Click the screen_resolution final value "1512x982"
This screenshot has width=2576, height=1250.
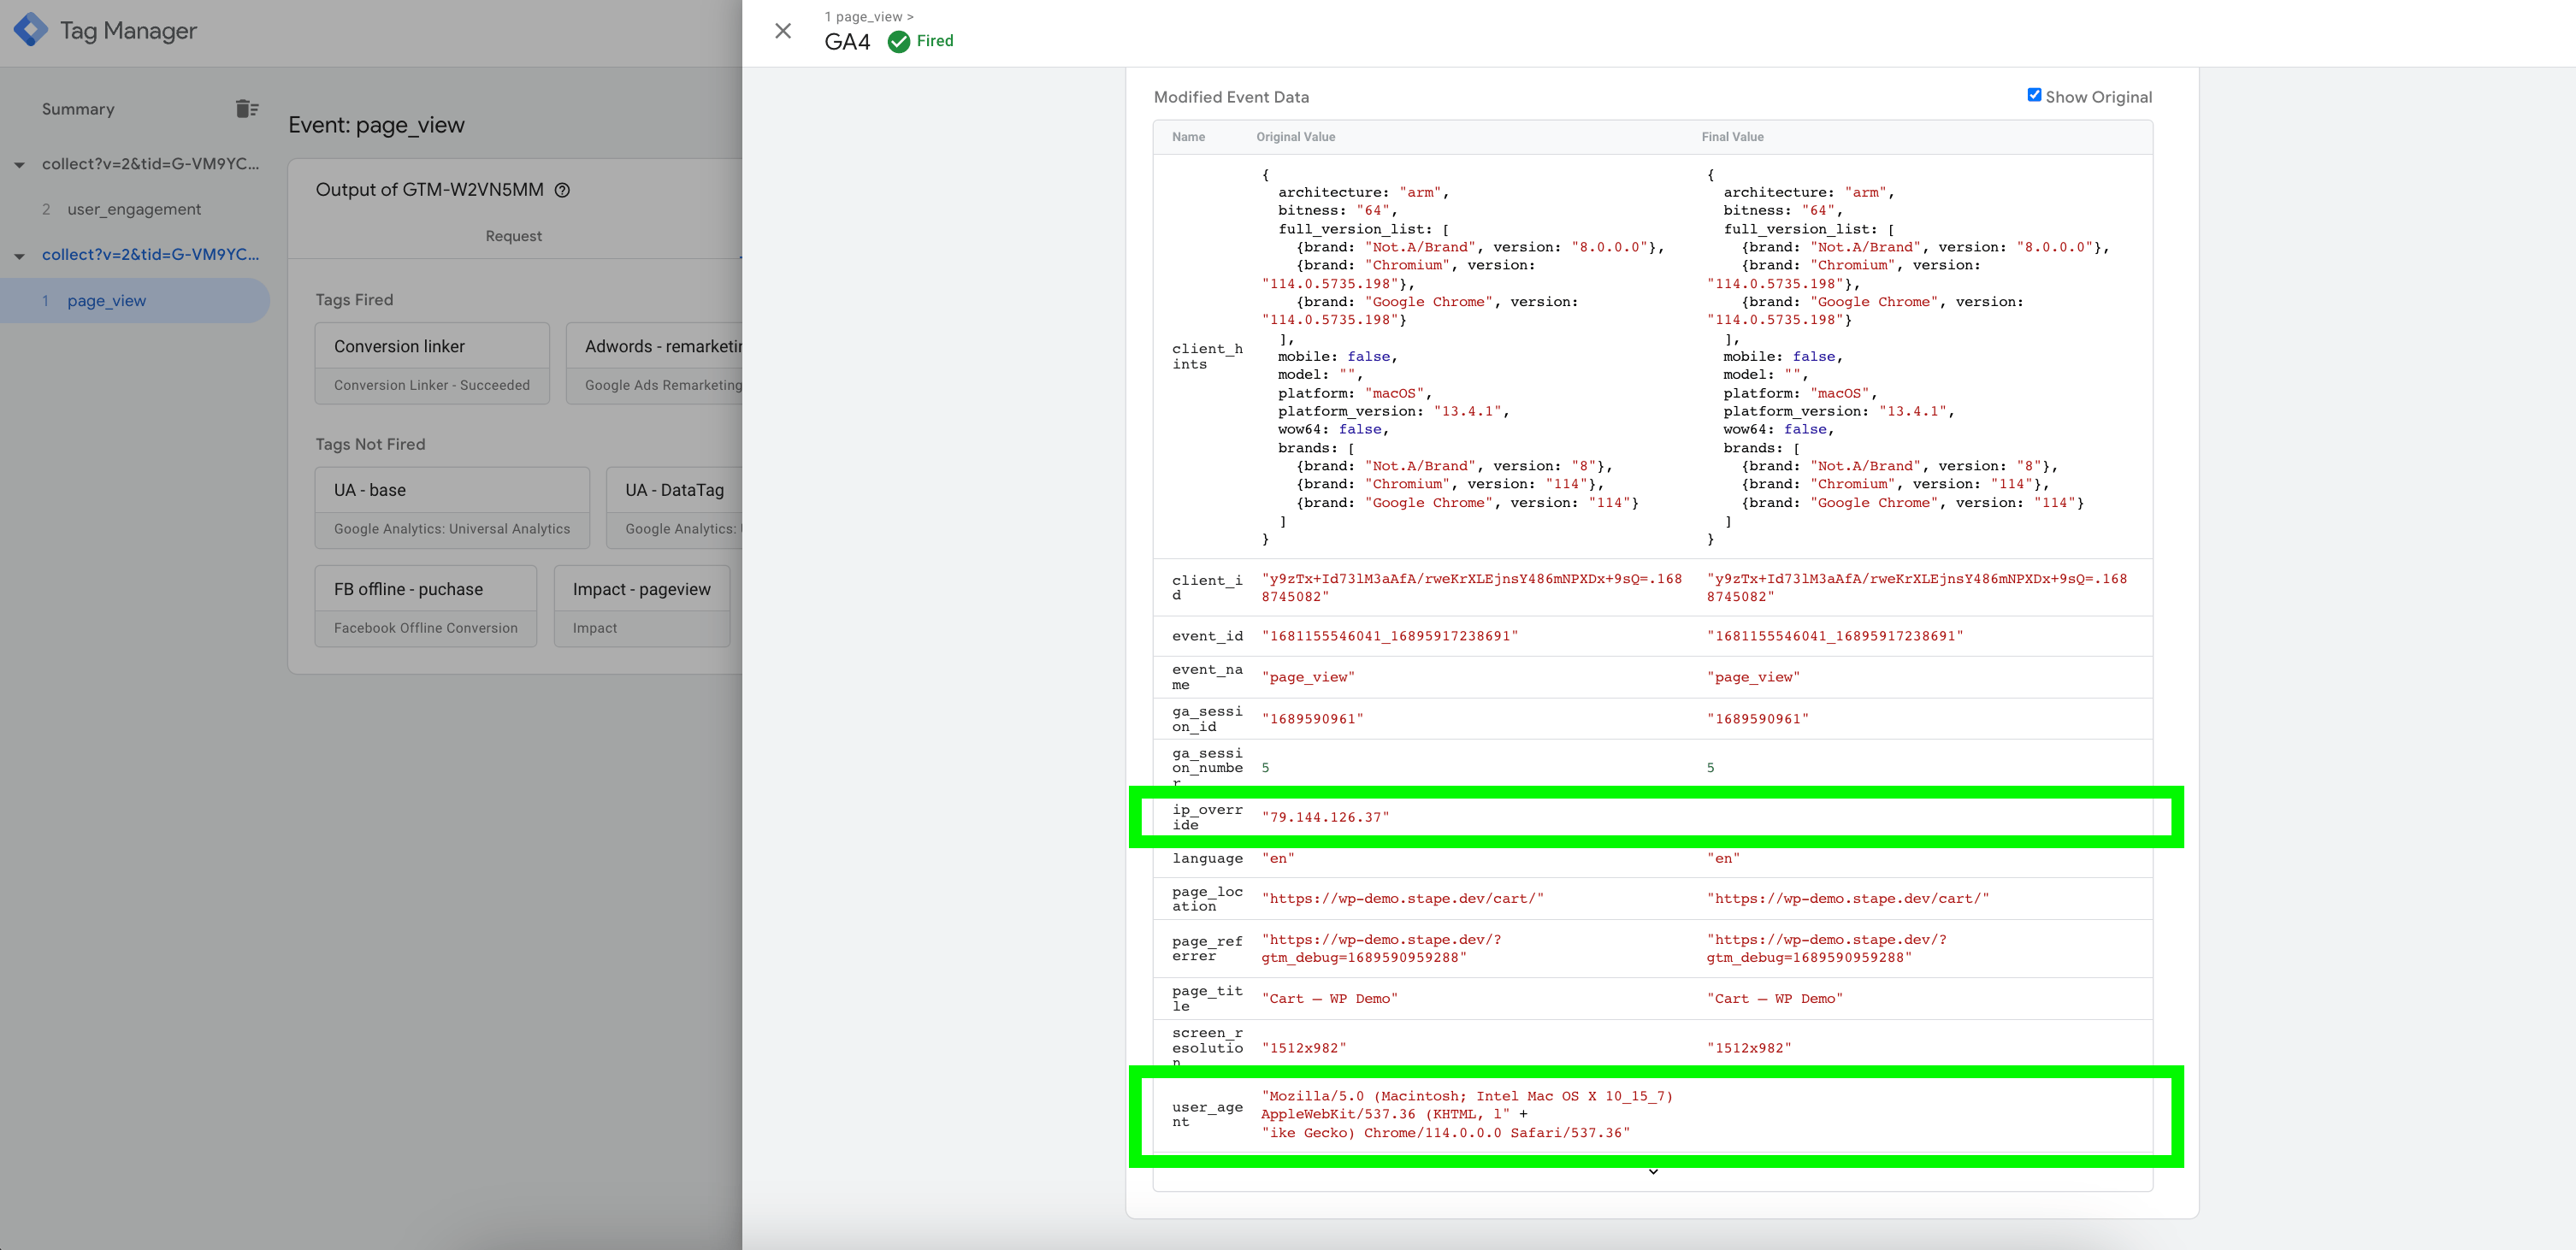click(x=1748, y=1048)
